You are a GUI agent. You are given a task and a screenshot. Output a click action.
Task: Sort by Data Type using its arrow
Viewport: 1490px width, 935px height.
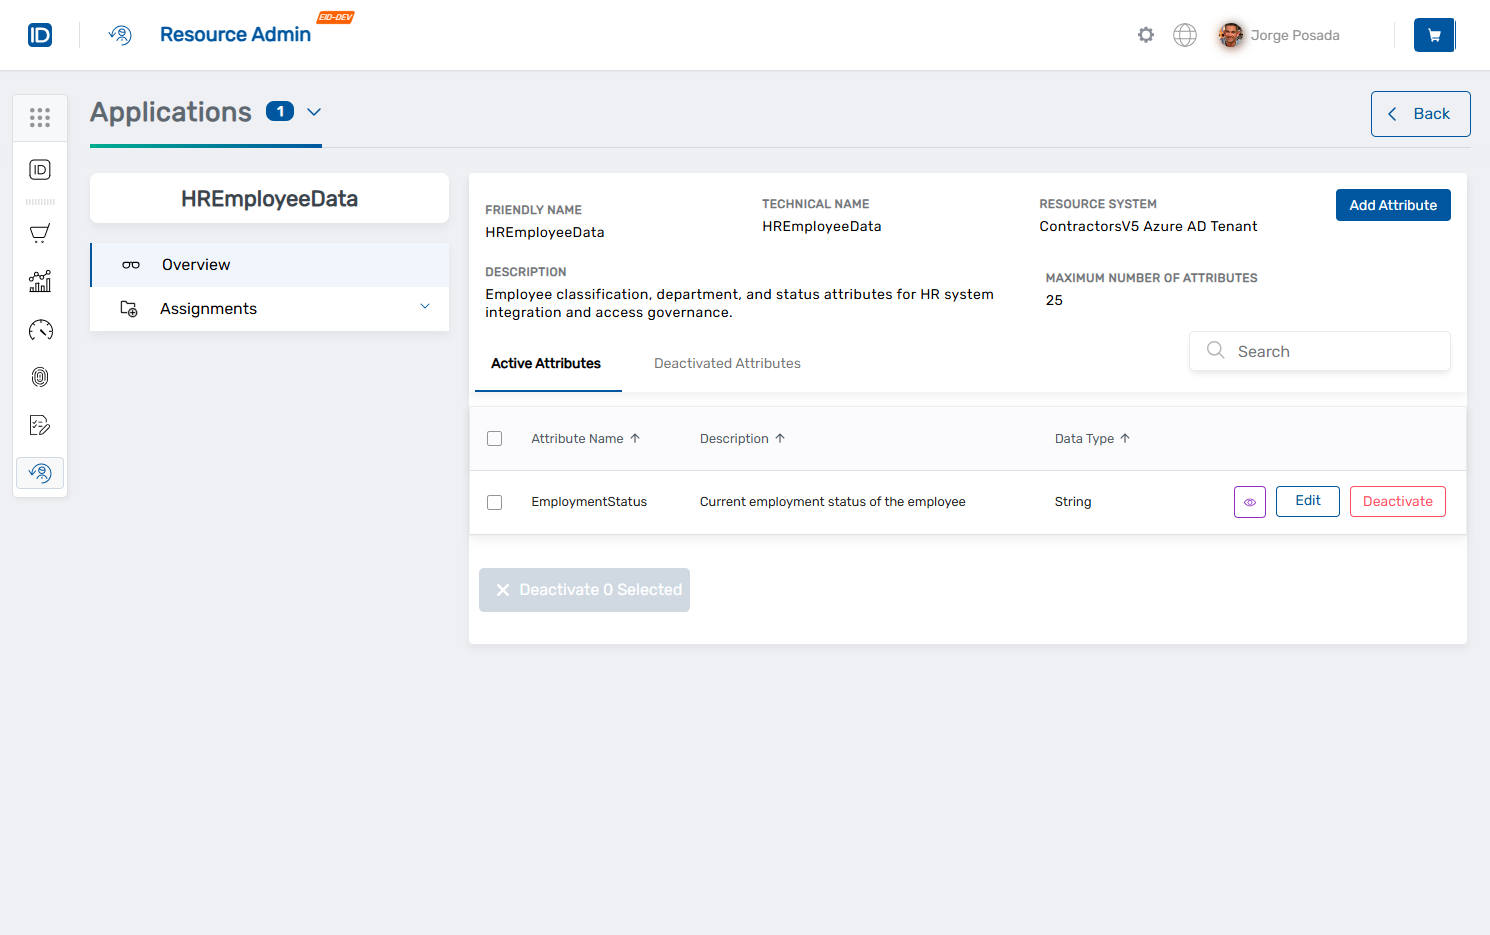[1124, 438]
